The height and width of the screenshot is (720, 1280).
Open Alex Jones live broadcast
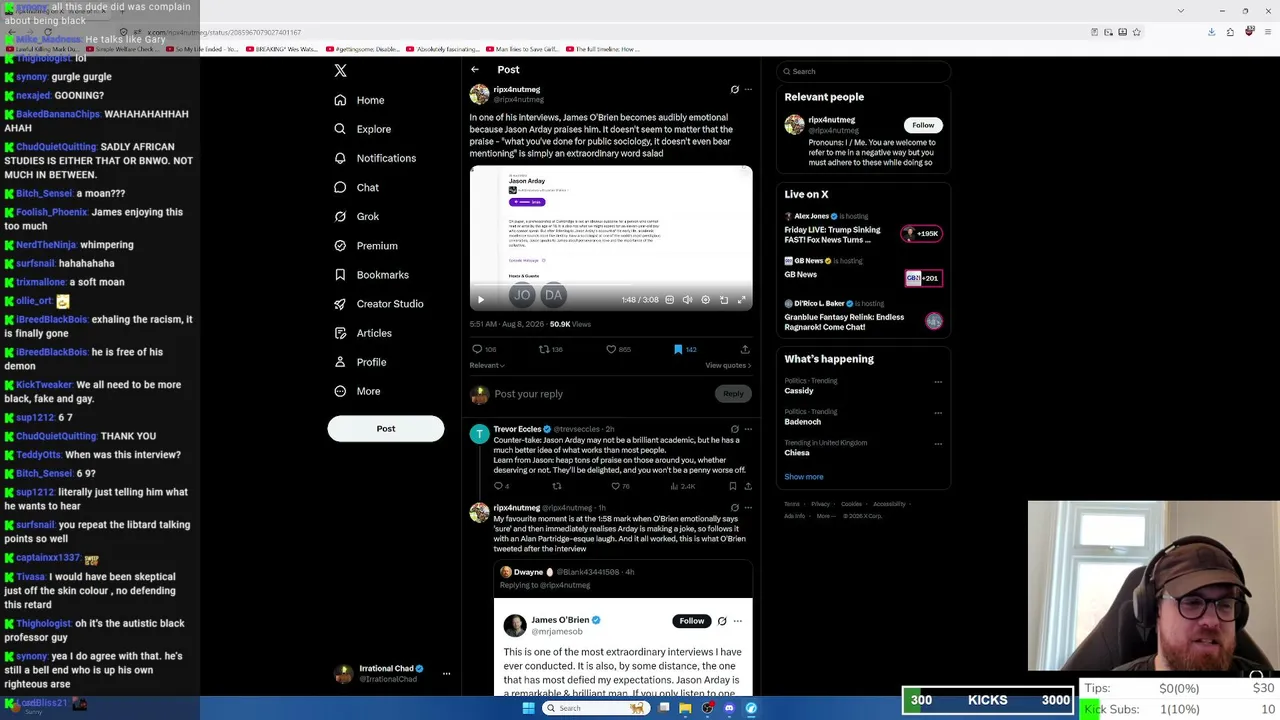pyautogui.click(x=863, y=229)
